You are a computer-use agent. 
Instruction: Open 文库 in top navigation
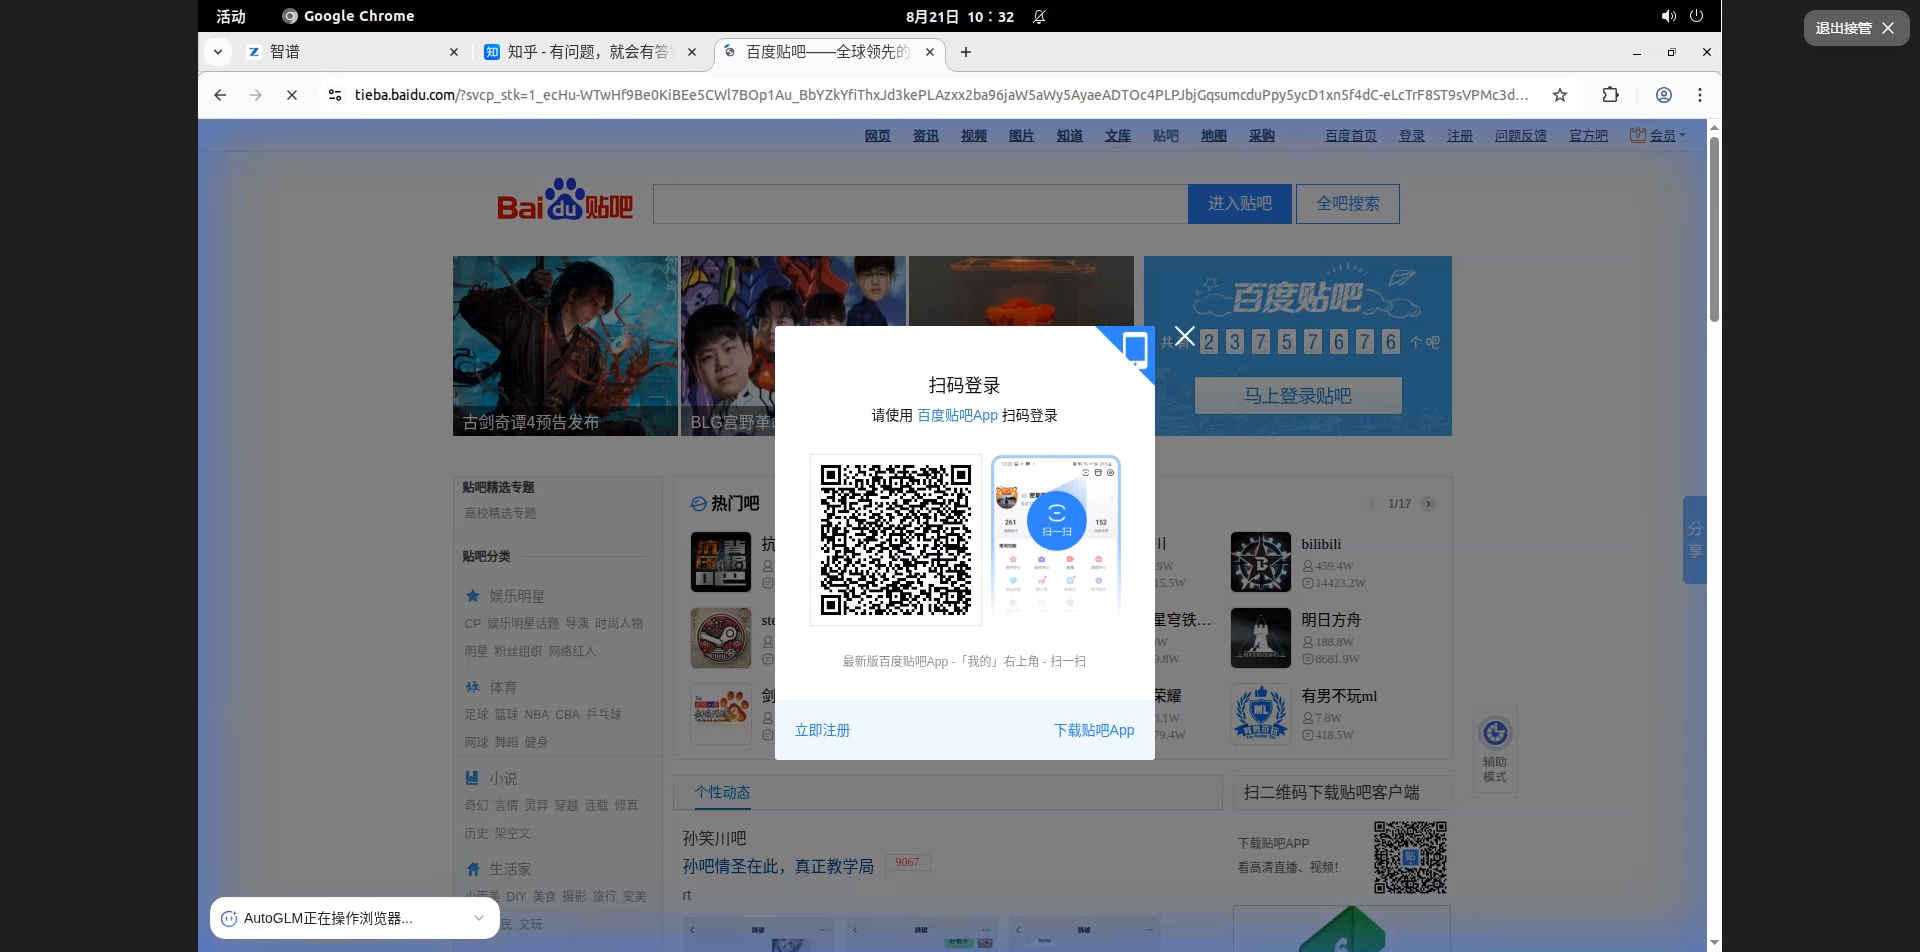(x=1117, y=136)
